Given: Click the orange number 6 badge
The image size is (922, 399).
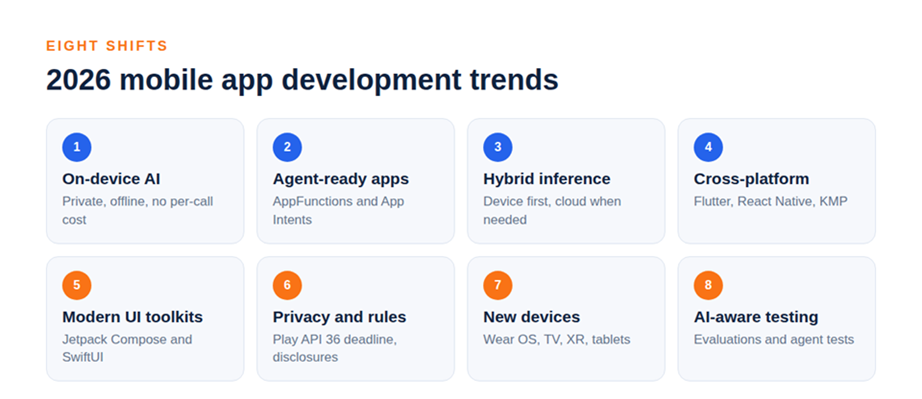Looking at the screenshot, I should [288, 285].
